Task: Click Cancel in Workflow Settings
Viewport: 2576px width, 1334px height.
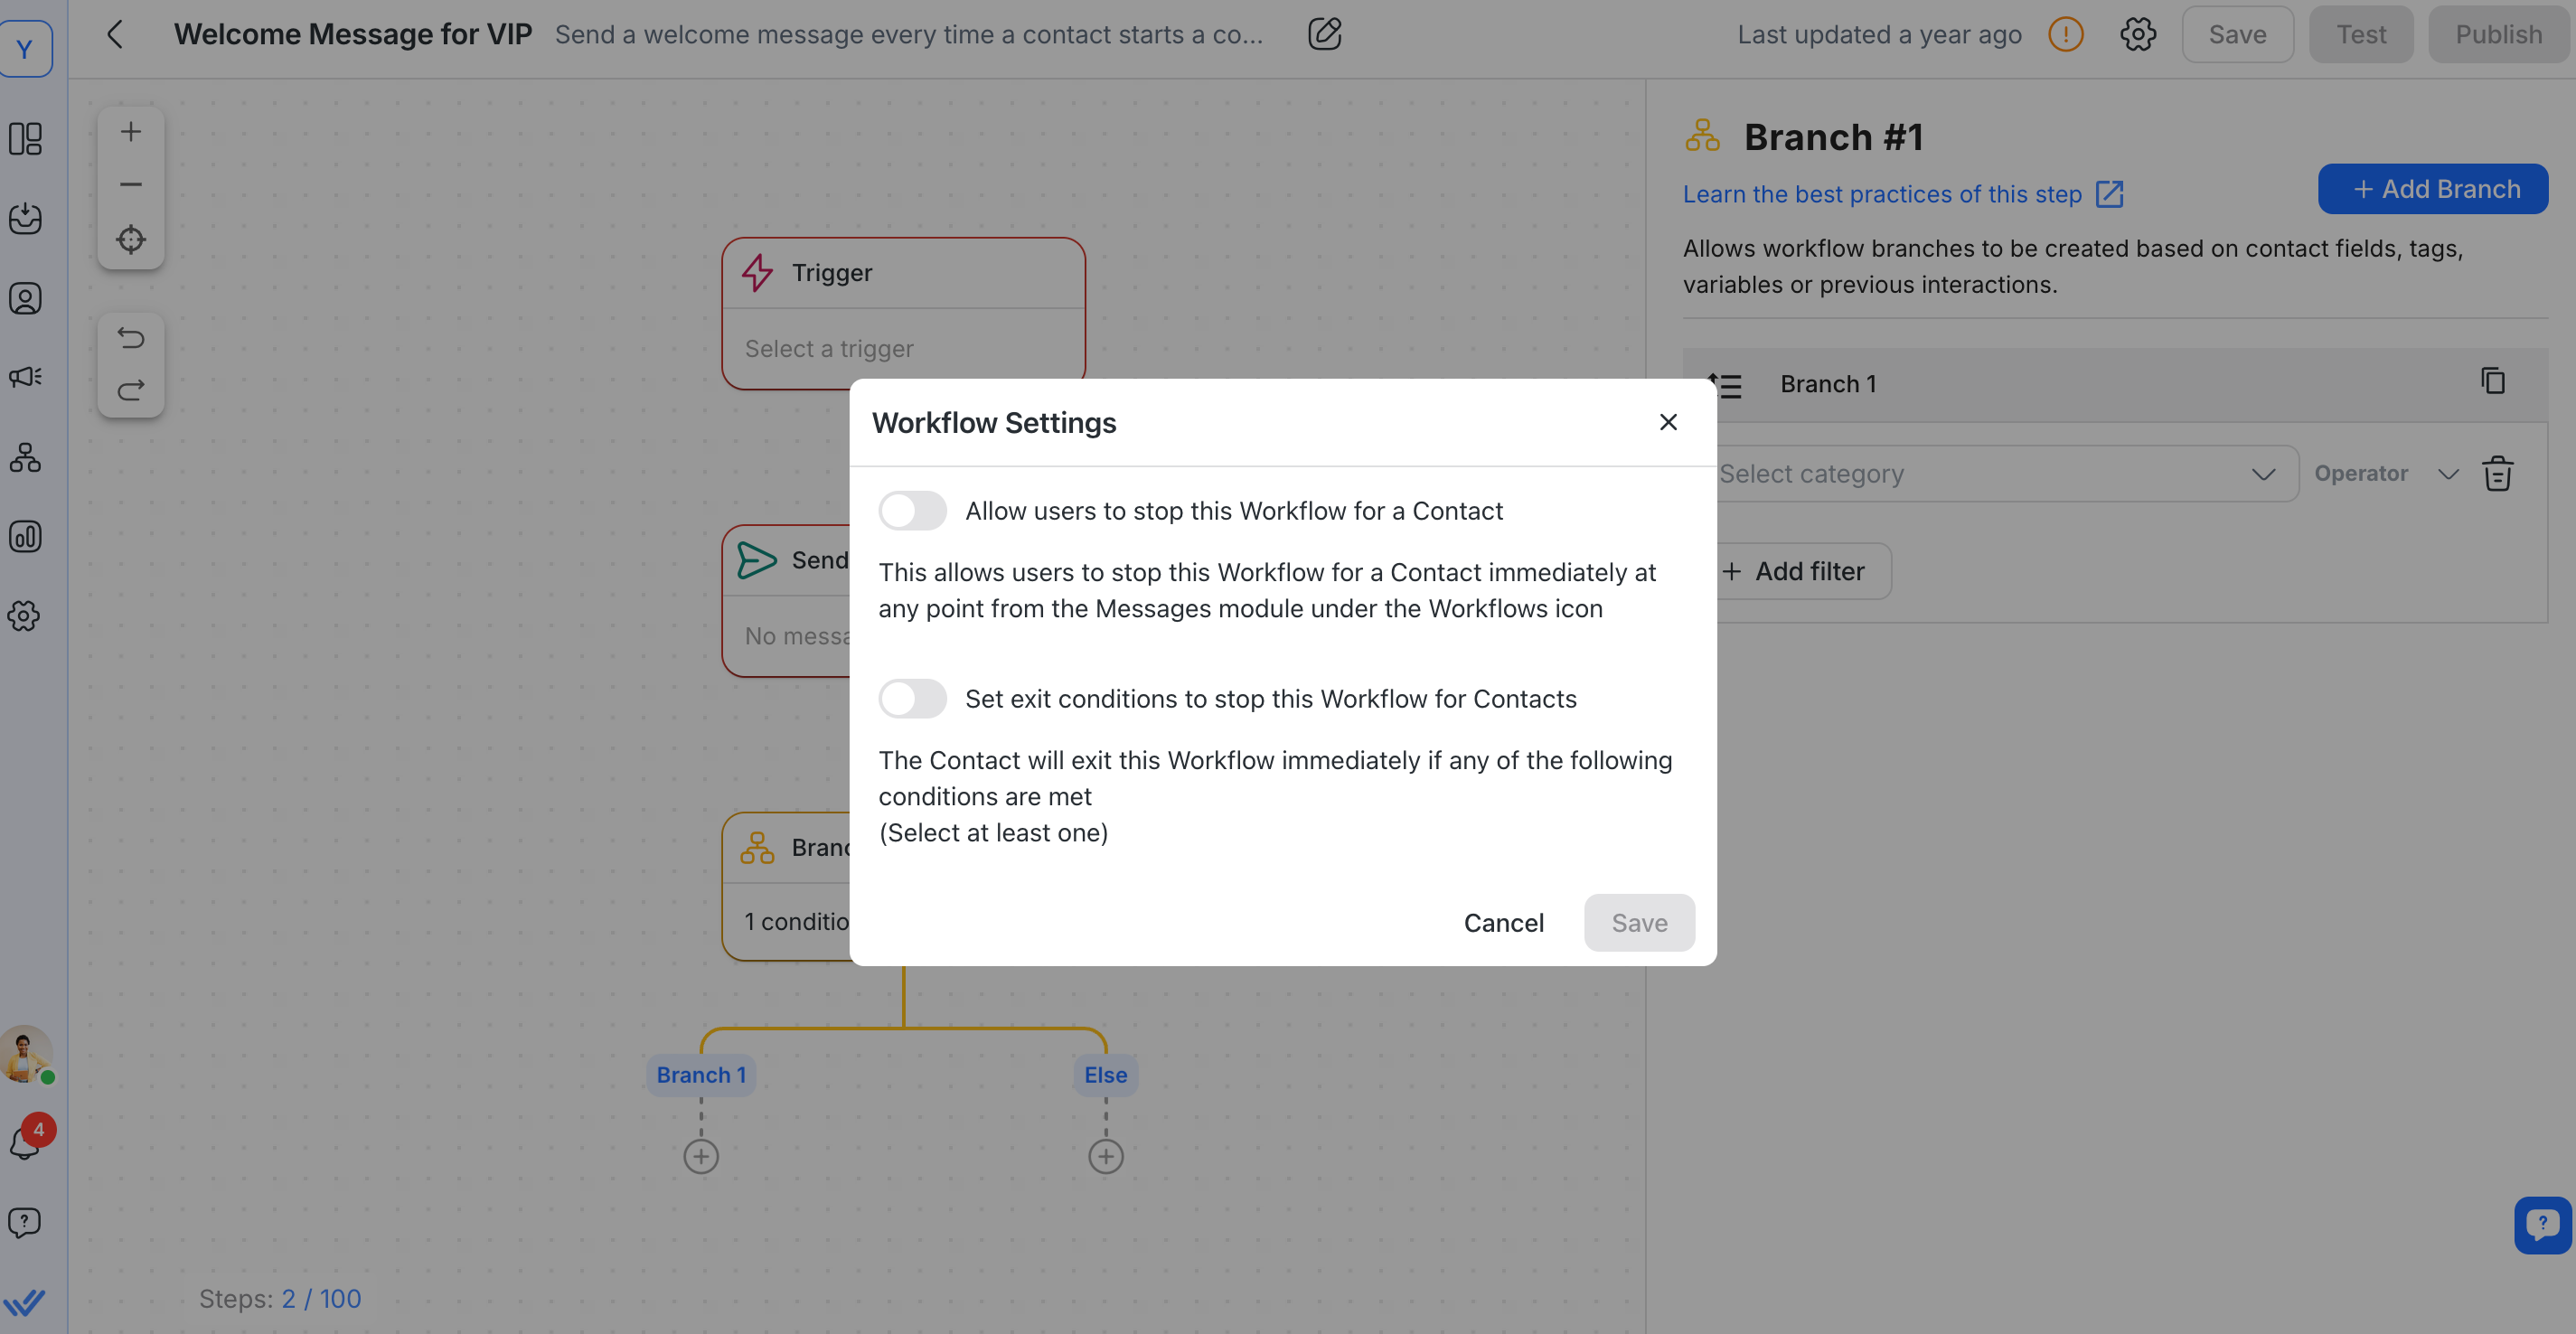Action: coord(1503,923)
